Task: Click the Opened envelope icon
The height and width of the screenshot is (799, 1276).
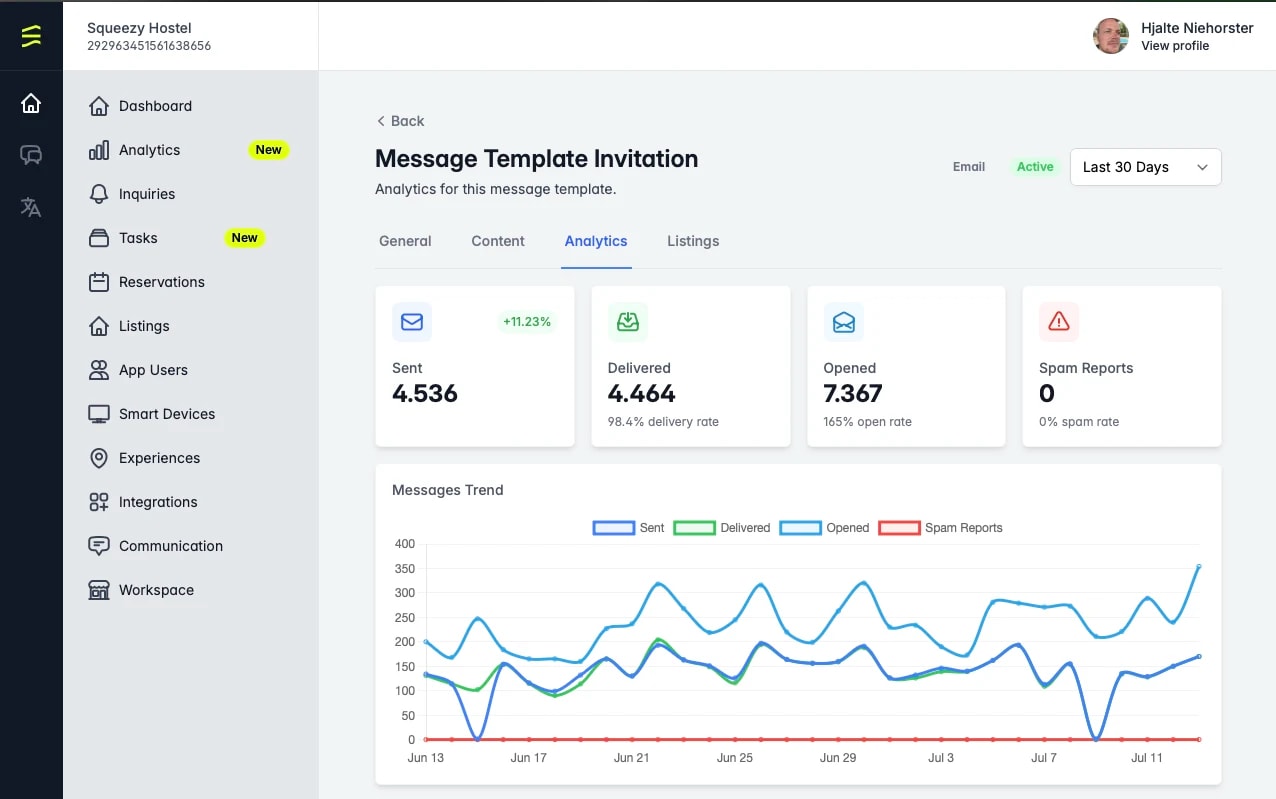Action: [844, 322]
